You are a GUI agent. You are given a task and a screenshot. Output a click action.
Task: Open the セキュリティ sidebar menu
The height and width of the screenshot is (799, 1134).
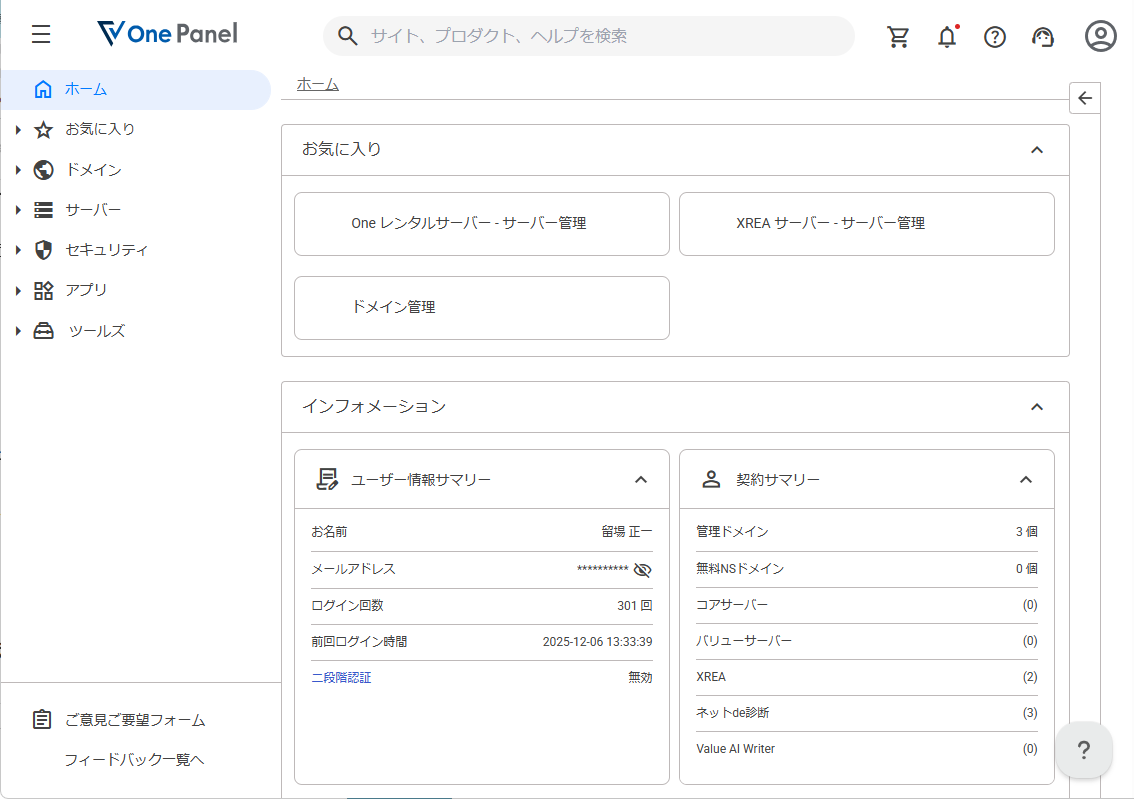[x=106, y=250]
